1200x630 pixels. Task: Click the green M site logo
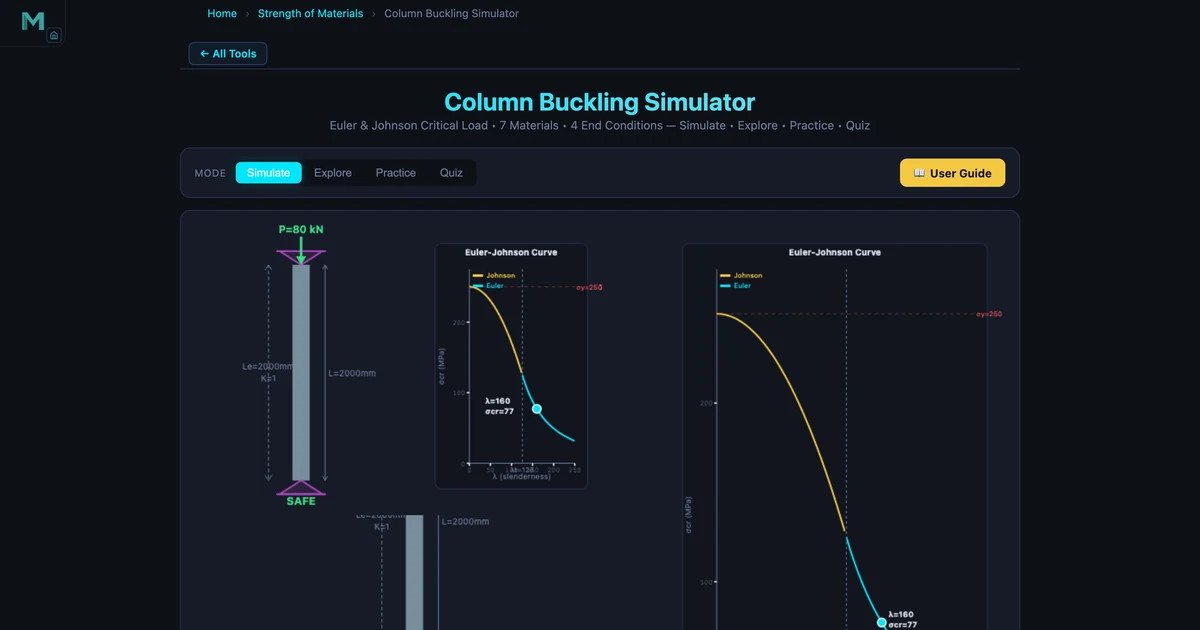click(32, 21)
